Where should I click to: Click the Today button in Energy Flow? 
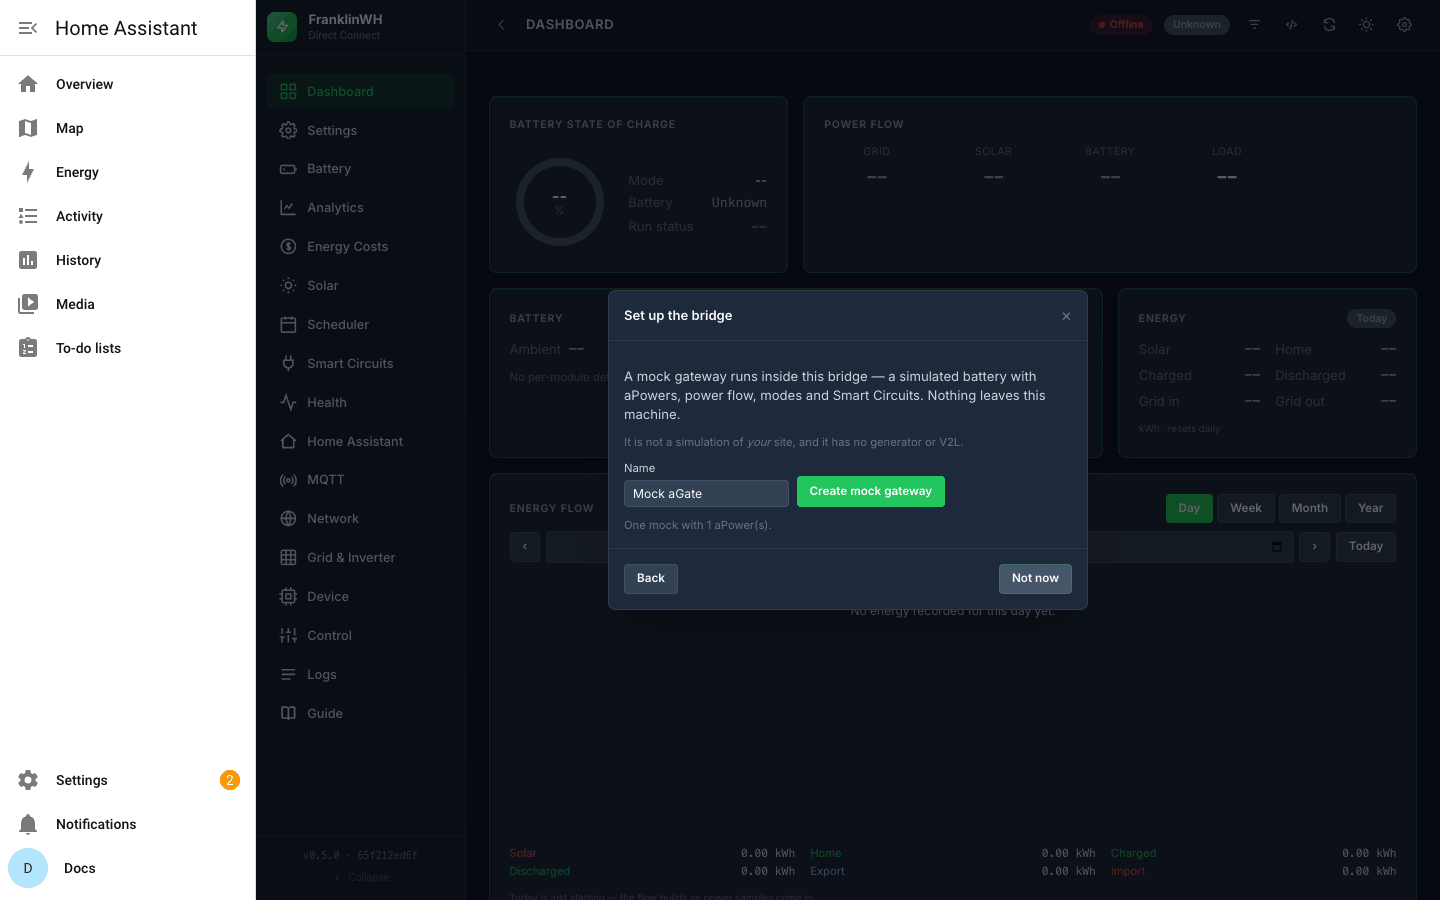click(x=1366, y=547)
